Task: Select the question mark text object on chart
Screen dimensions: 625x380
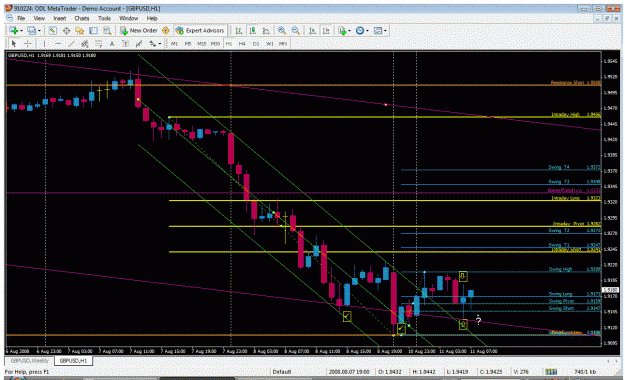Action: (x=478, y=320)
